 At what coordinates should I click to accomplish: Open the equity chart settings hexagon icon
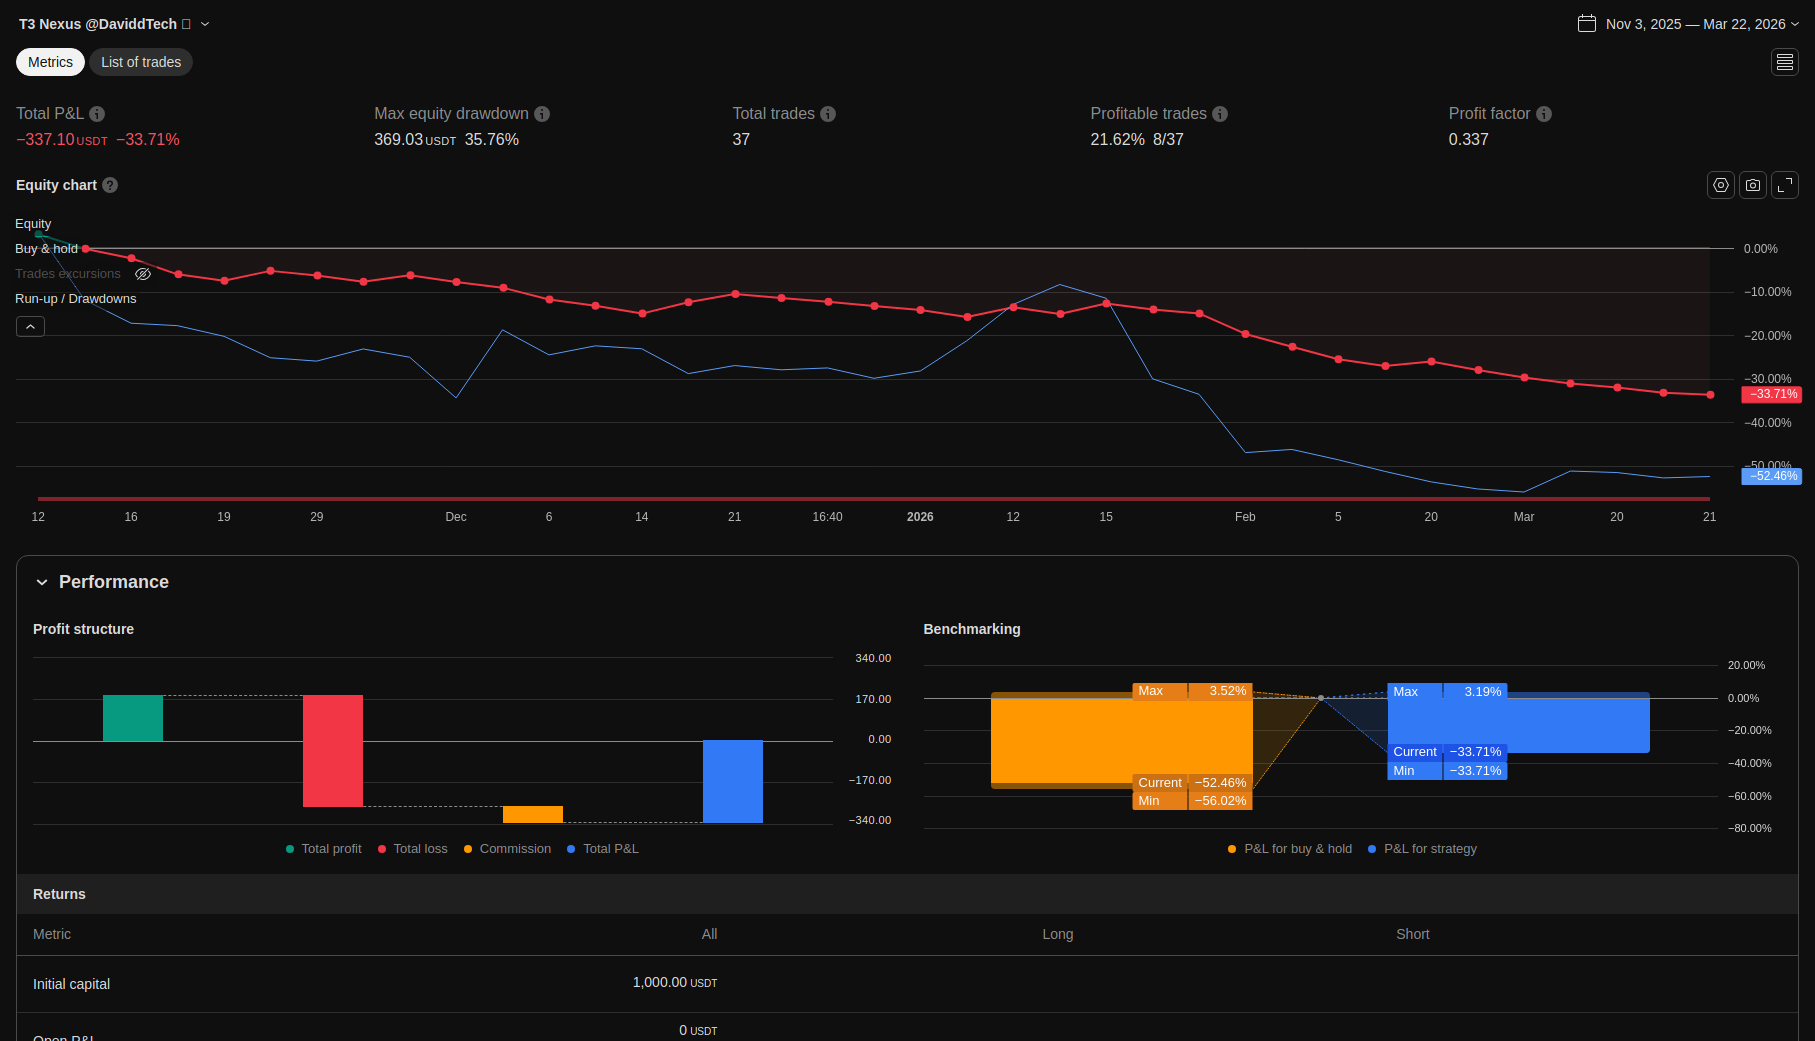pos(1720,185)
